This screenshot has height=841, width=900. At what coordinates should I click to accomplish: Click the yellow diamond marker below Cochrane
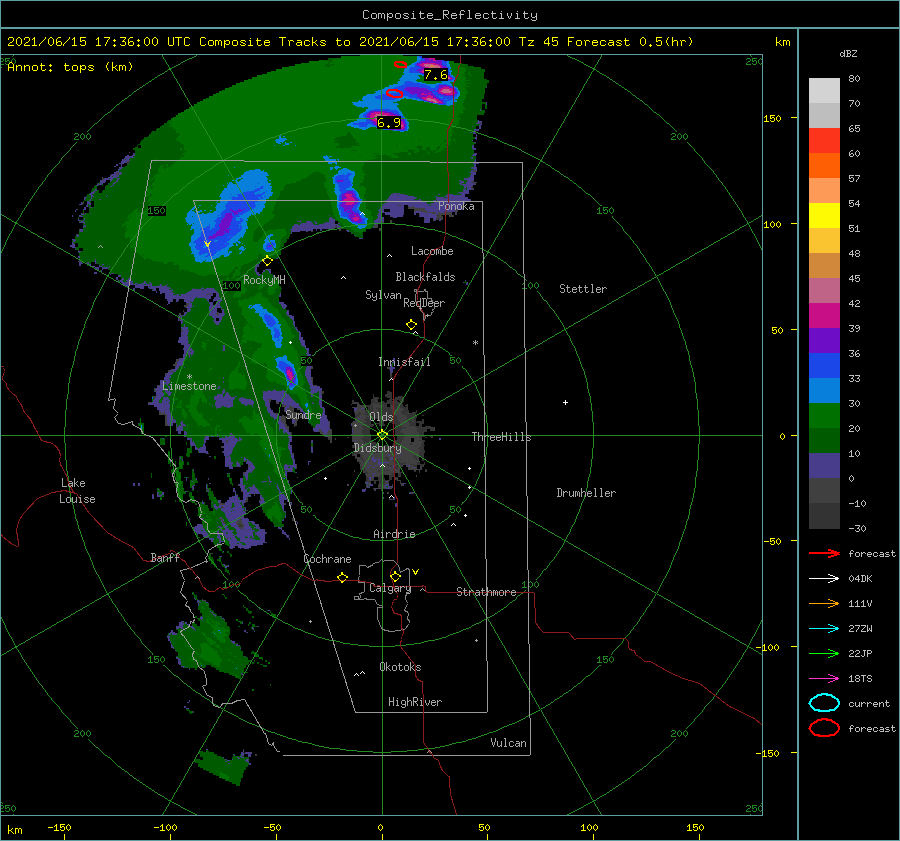(342, 578)
